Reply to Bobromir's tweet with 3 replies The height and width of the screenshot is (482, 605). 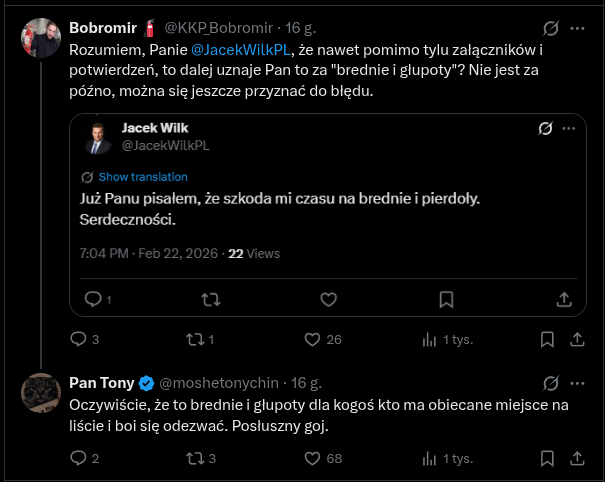coord(80,339)
